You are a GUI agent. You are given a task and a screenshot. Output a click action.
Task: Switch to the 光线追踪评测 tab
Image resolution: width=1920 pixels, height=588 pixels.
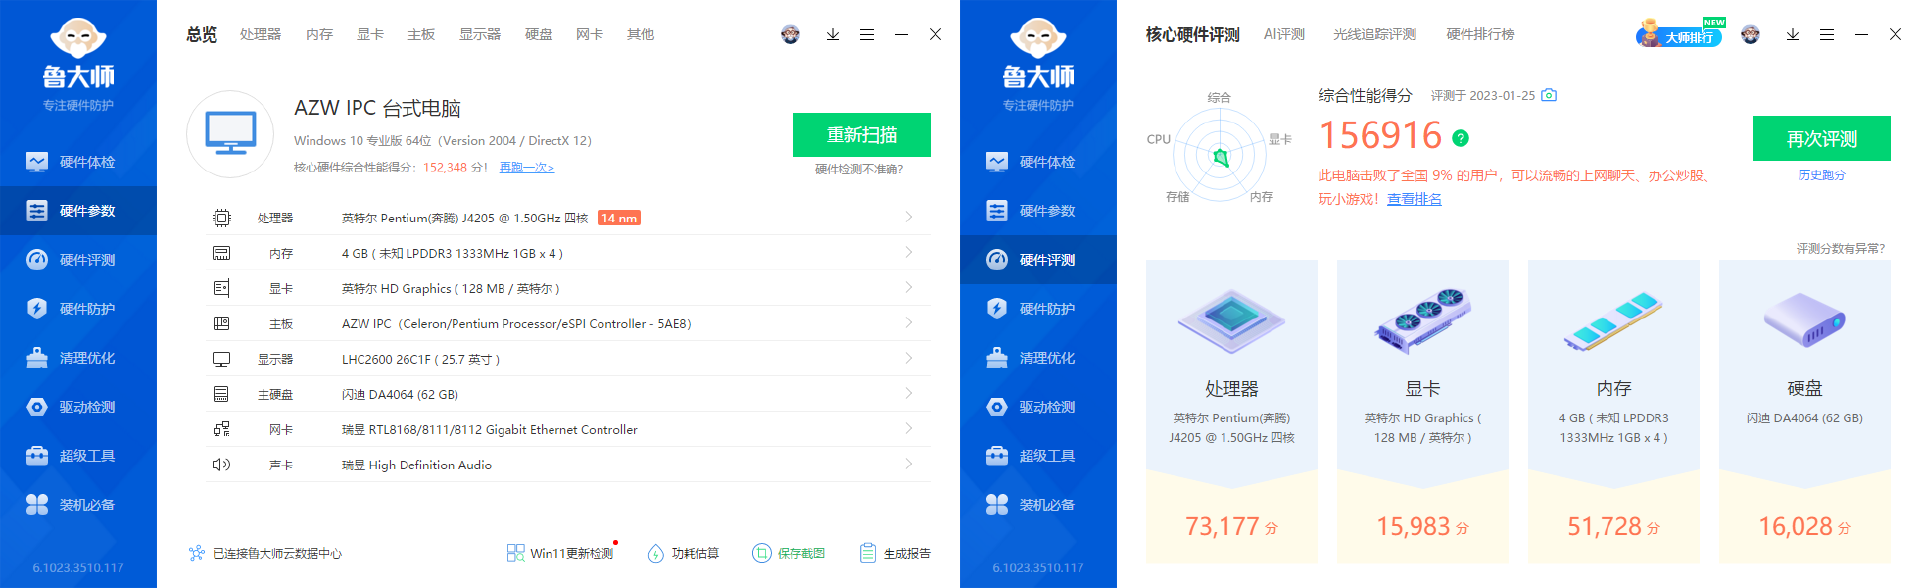tap(1375, 34)
